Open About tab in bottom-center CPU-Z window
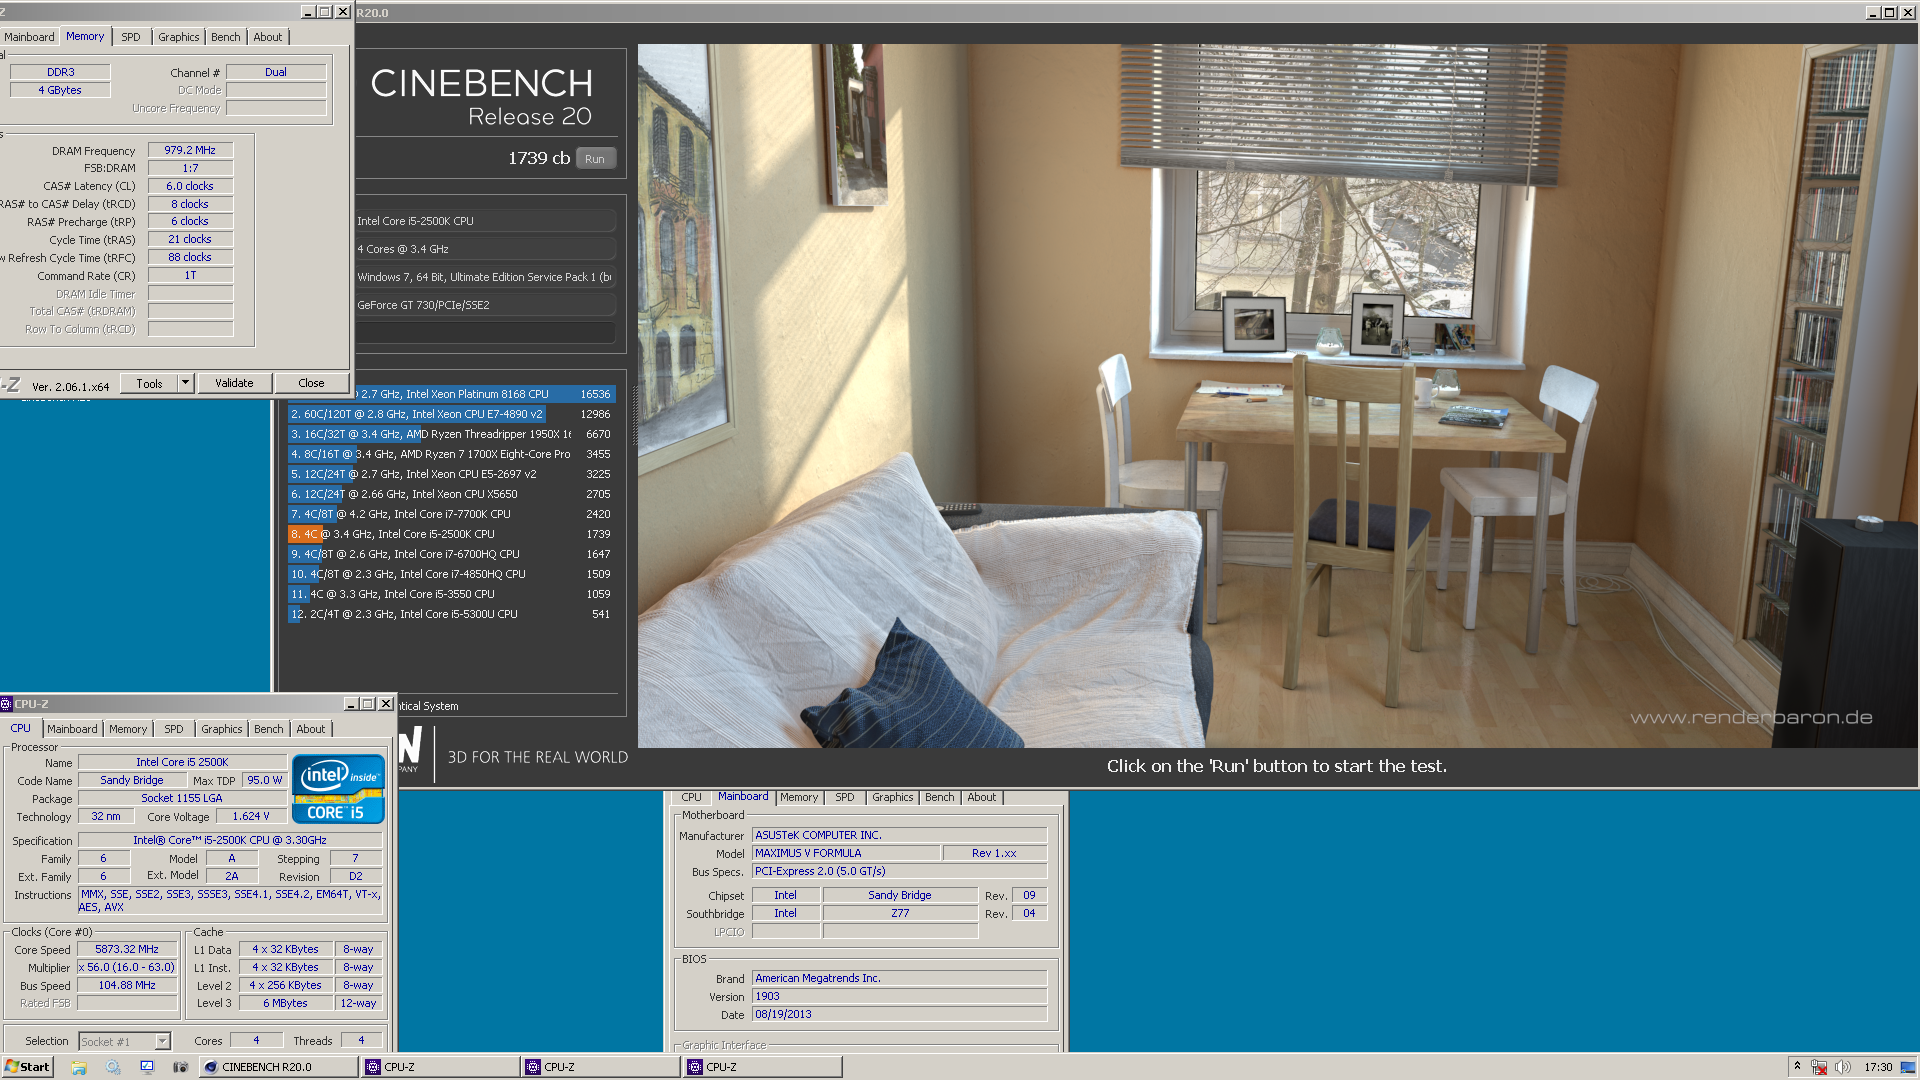 [982, 797]
